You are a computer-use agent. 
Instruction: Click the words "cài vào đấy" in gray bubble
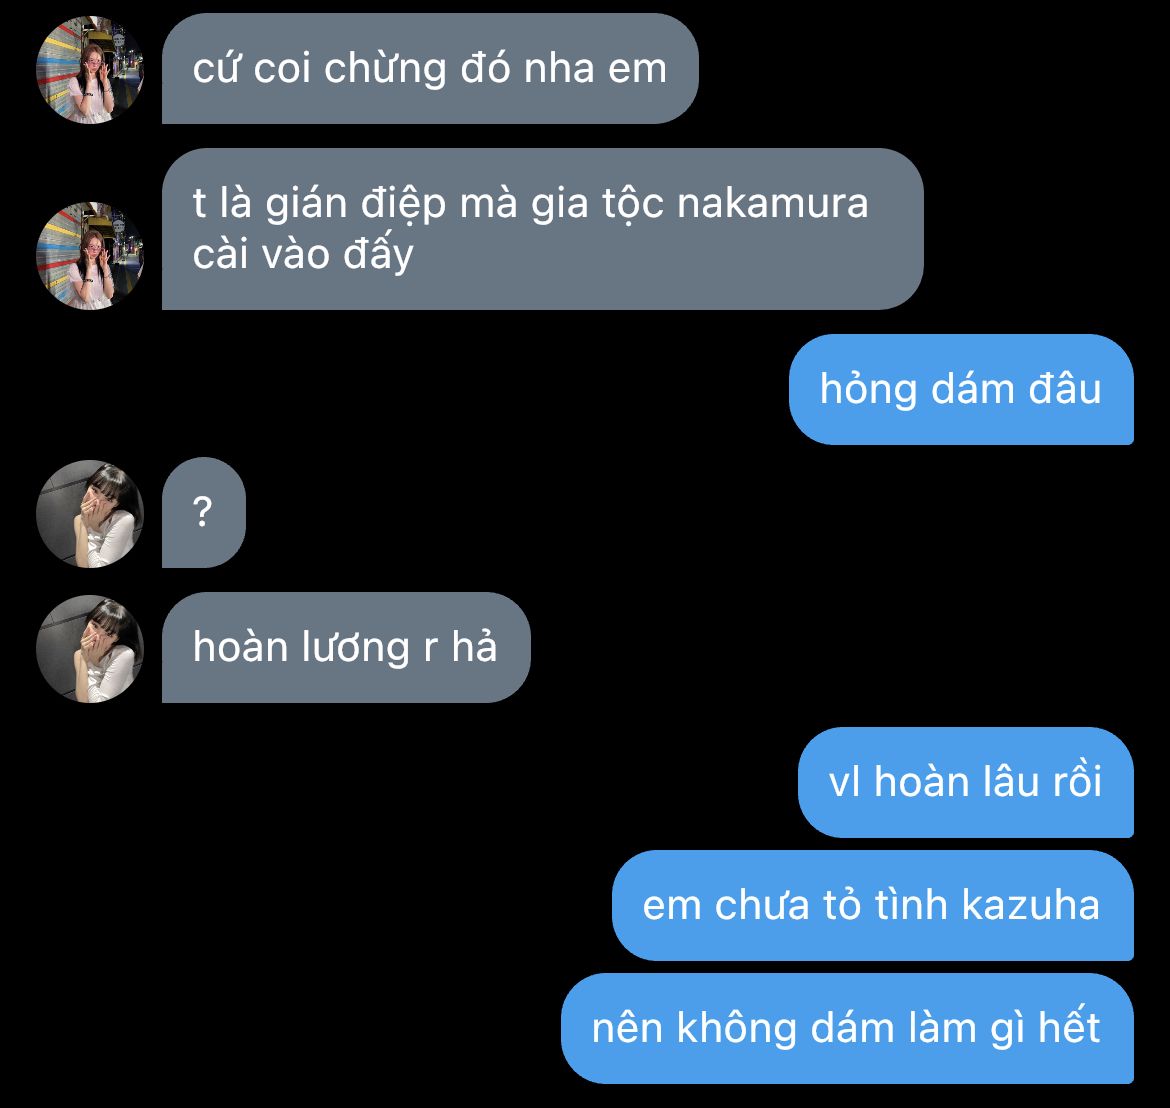click(303, 254)
